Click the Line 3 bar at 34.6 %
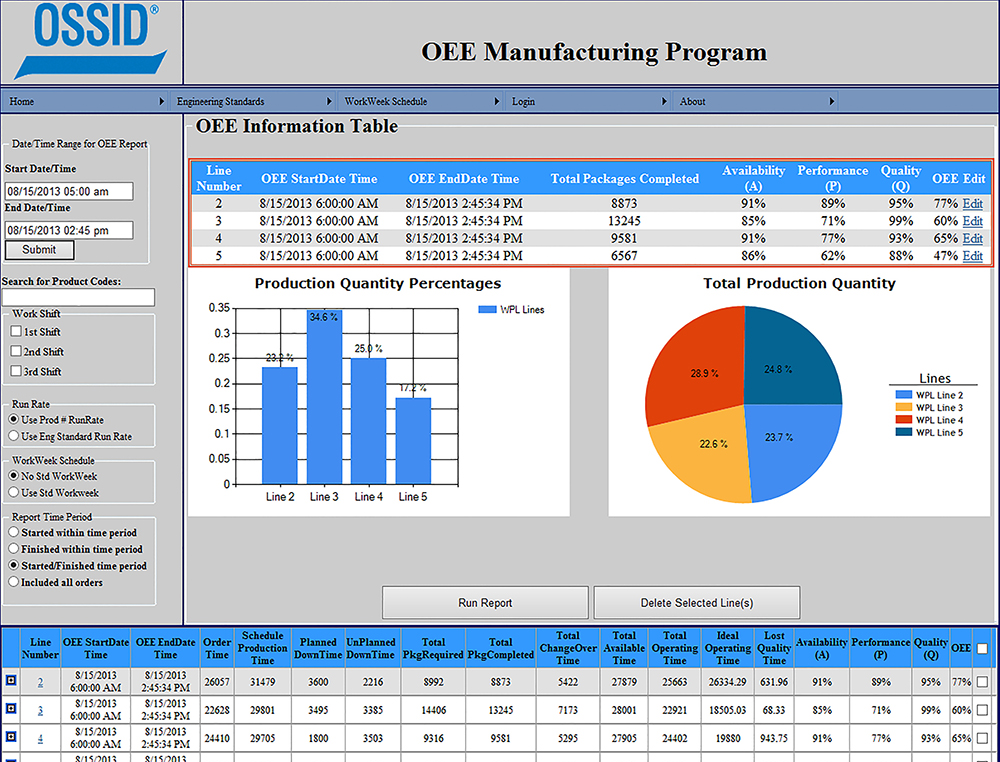The height and width of the screenshot is (762, 1000). 324,397
